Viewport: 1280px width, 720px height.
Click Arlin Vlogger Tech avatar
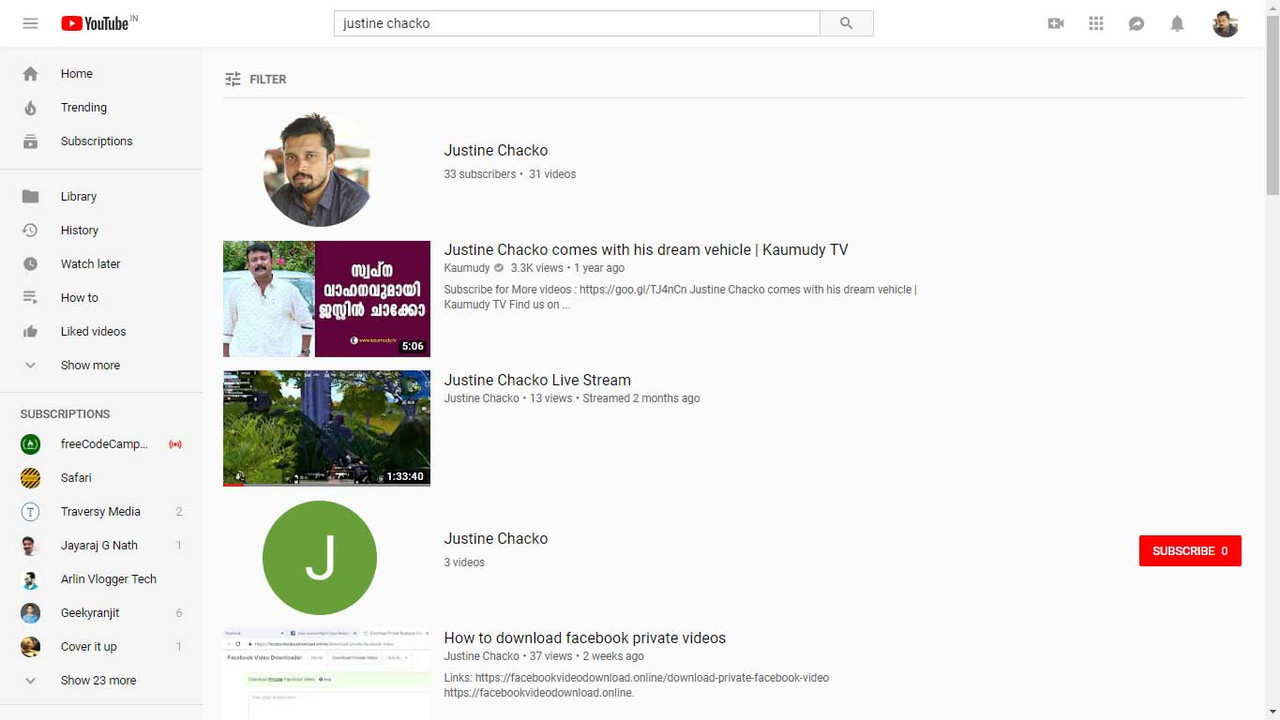click(30, 579)
